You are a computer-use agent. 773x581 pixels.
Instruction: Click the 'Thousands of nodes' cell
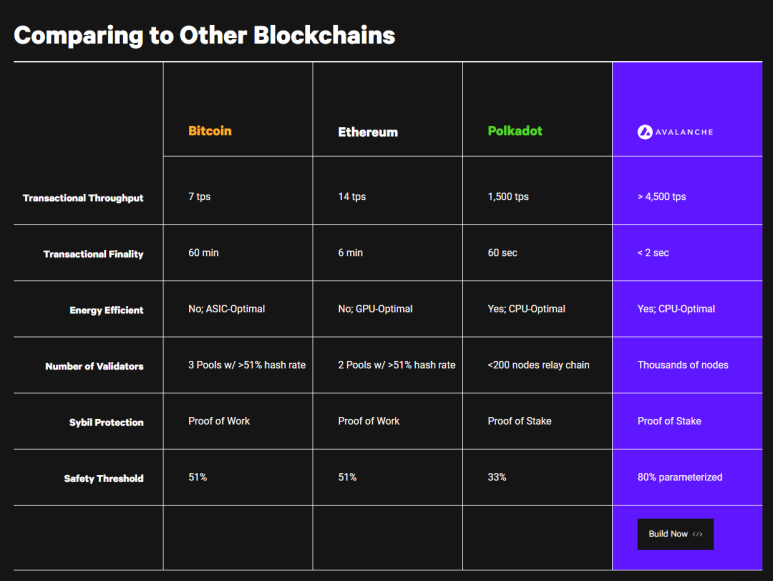pos(683,365)
